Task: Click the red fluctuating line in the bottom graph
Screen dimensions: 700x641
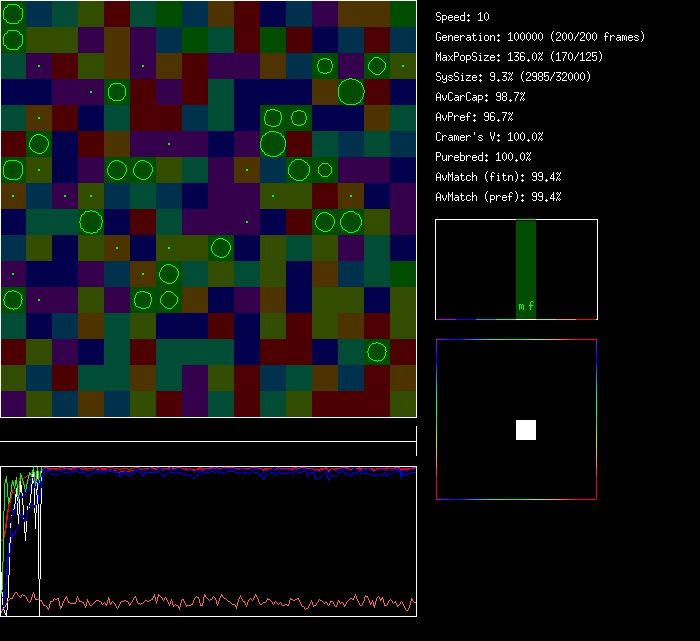Action: coord(200,602)
